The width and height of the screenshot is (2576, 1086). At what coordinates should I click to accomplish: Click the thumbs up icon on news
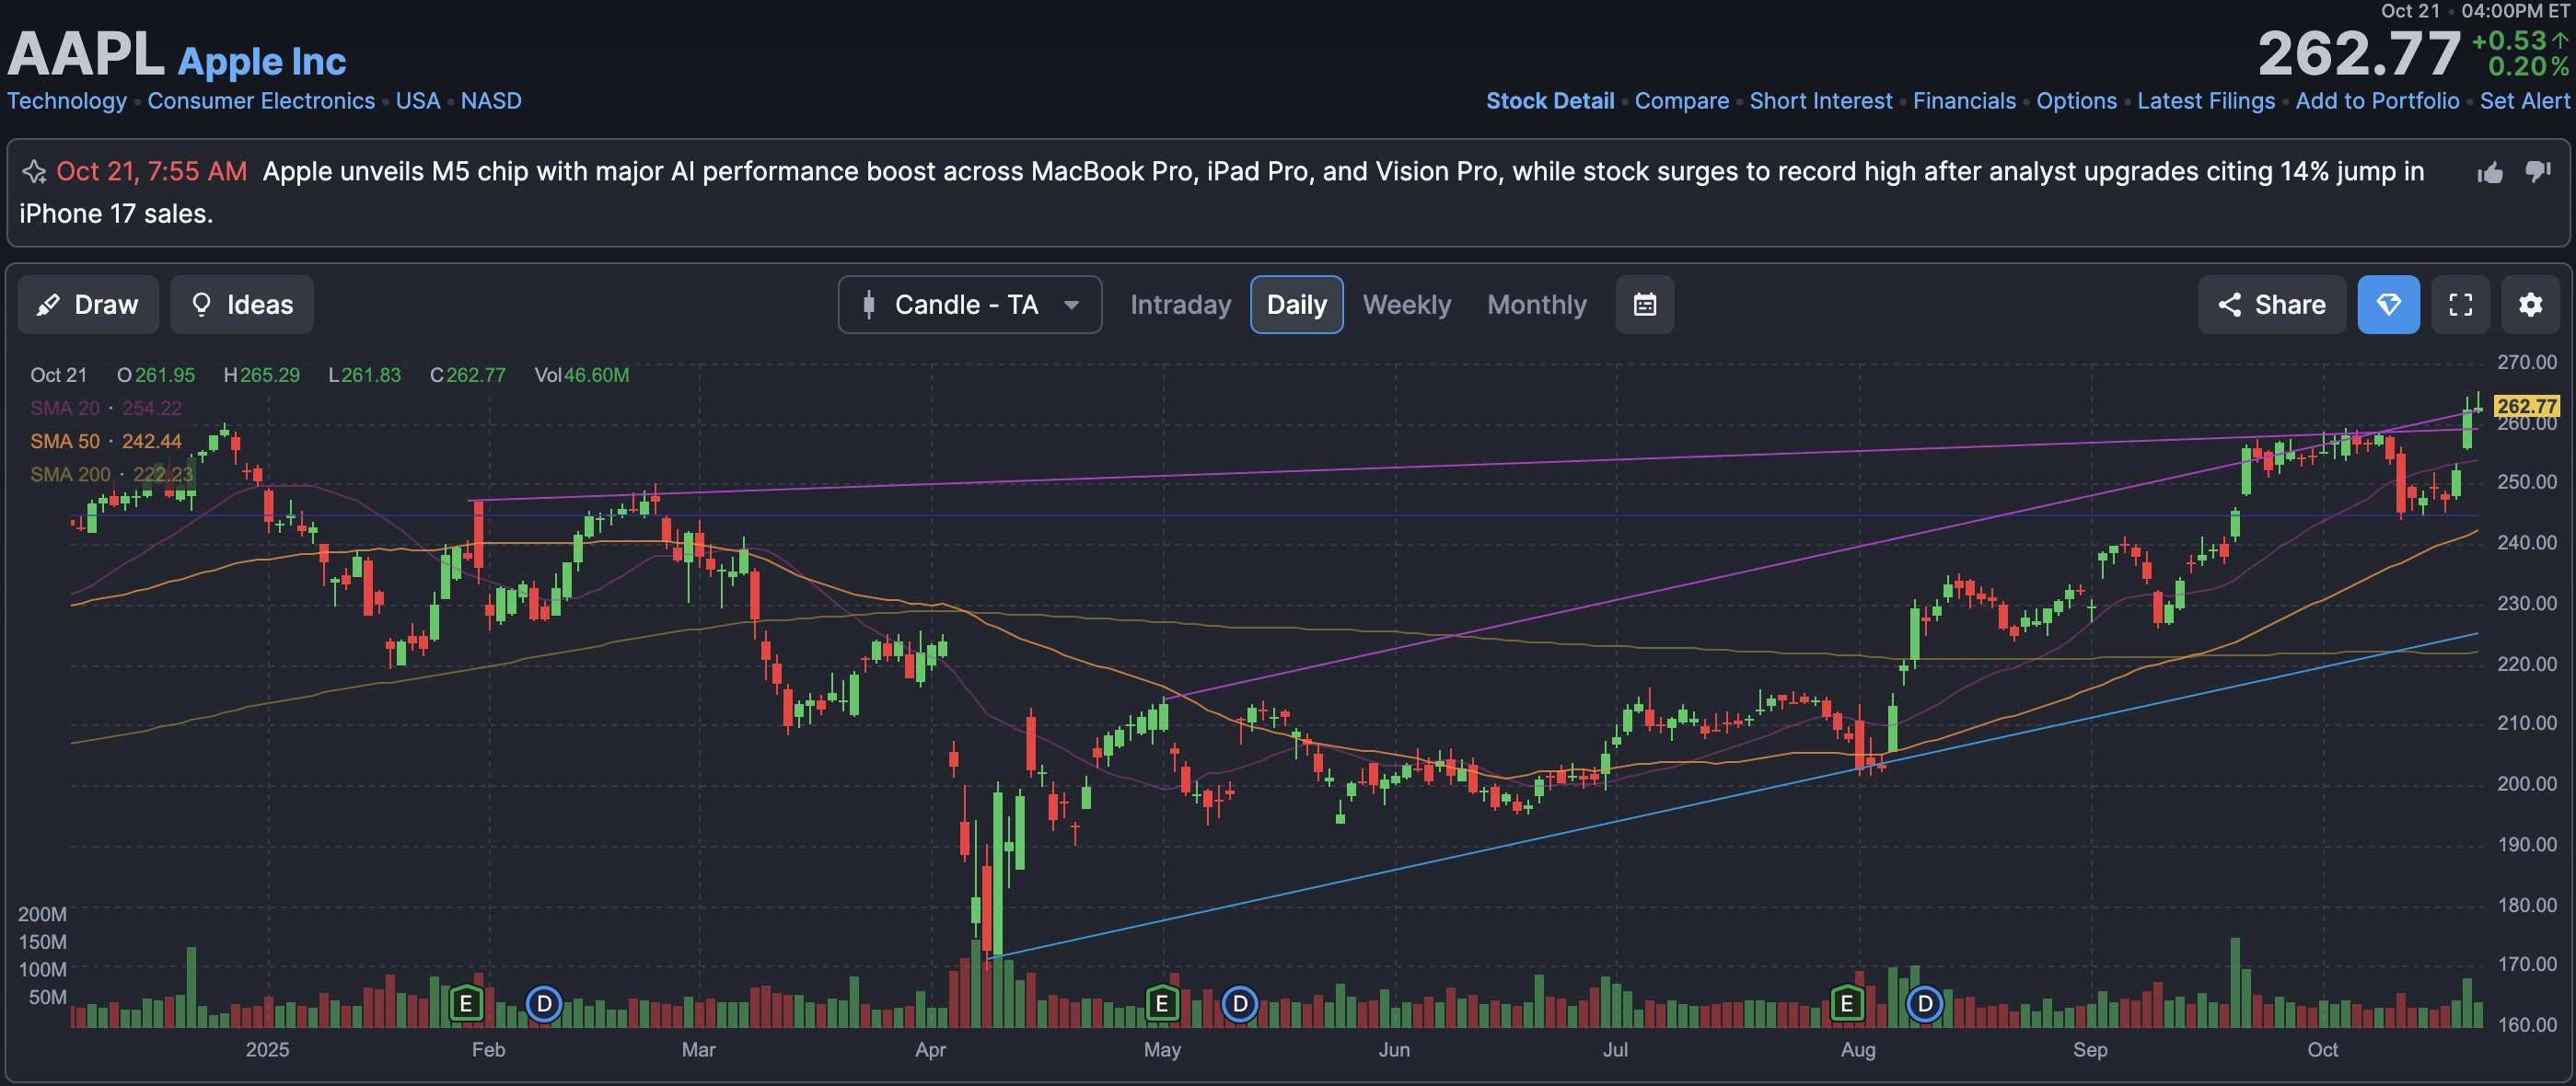coord(2490,173)
